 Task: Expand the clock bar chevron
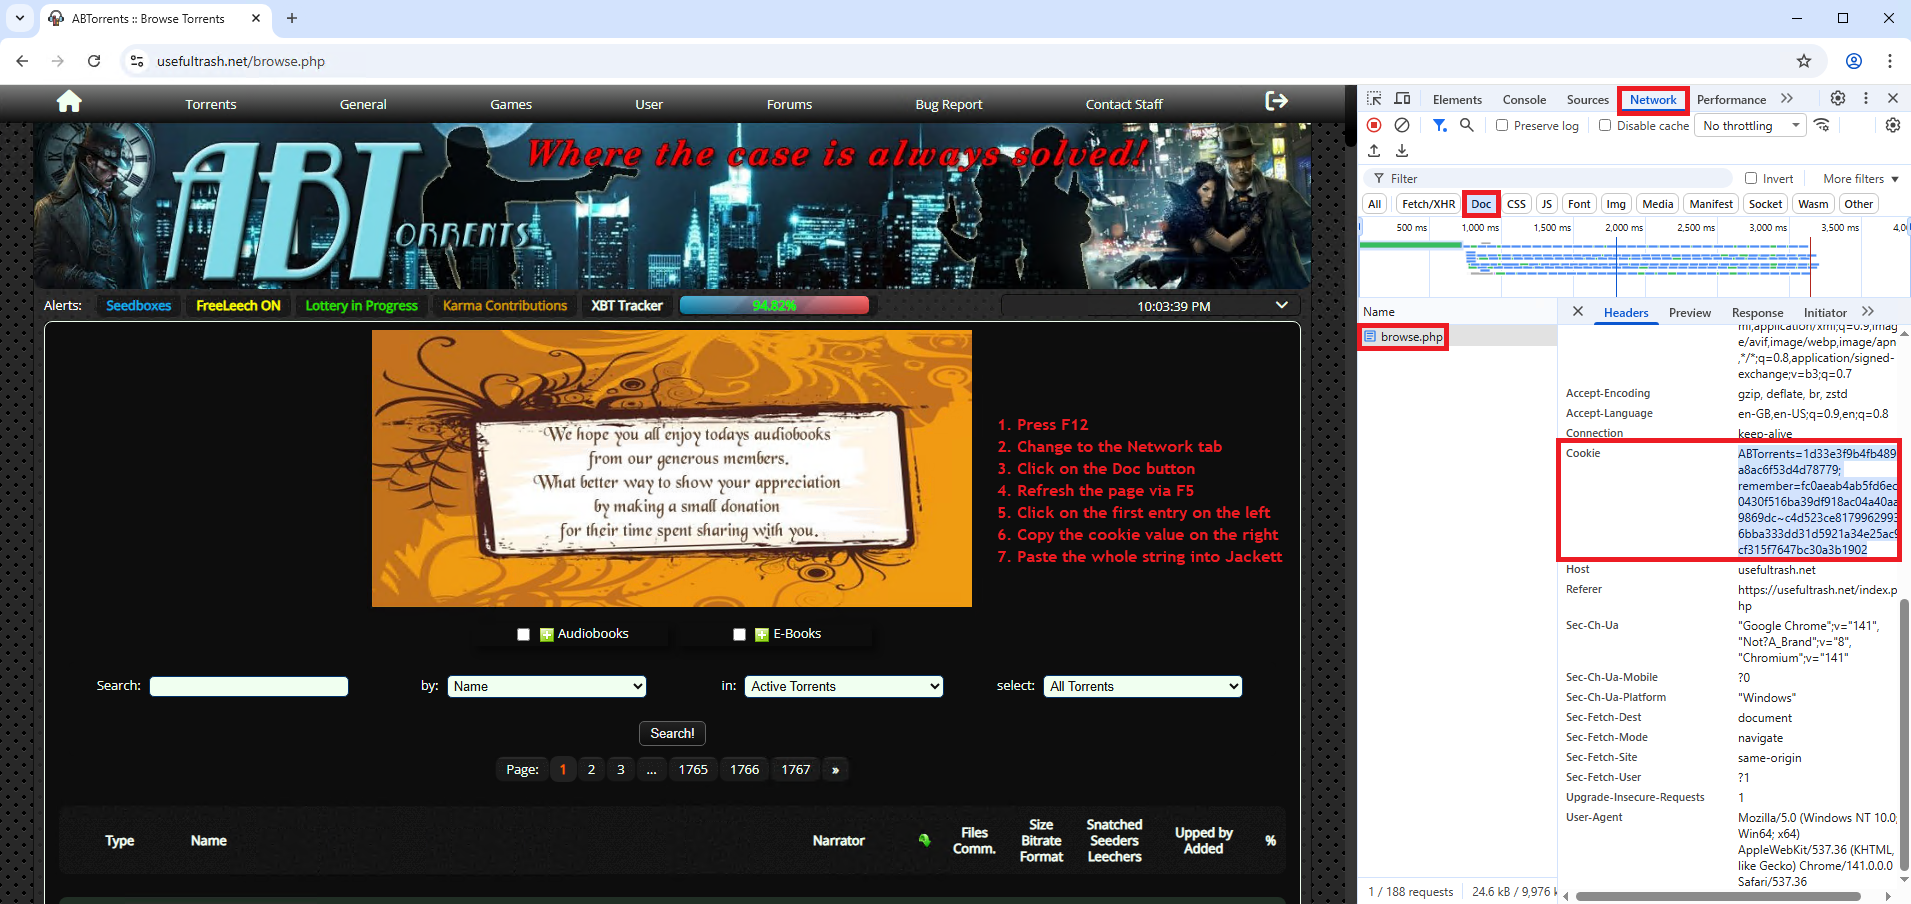[1282, 305]
